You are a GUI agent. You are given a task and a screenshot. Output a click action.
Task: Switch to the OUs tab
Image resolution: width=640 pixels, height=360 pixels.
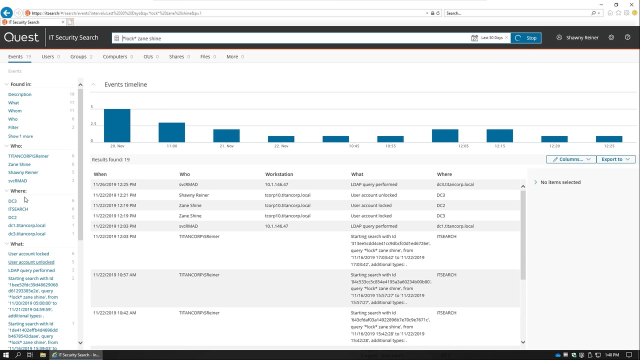(151, 57)
